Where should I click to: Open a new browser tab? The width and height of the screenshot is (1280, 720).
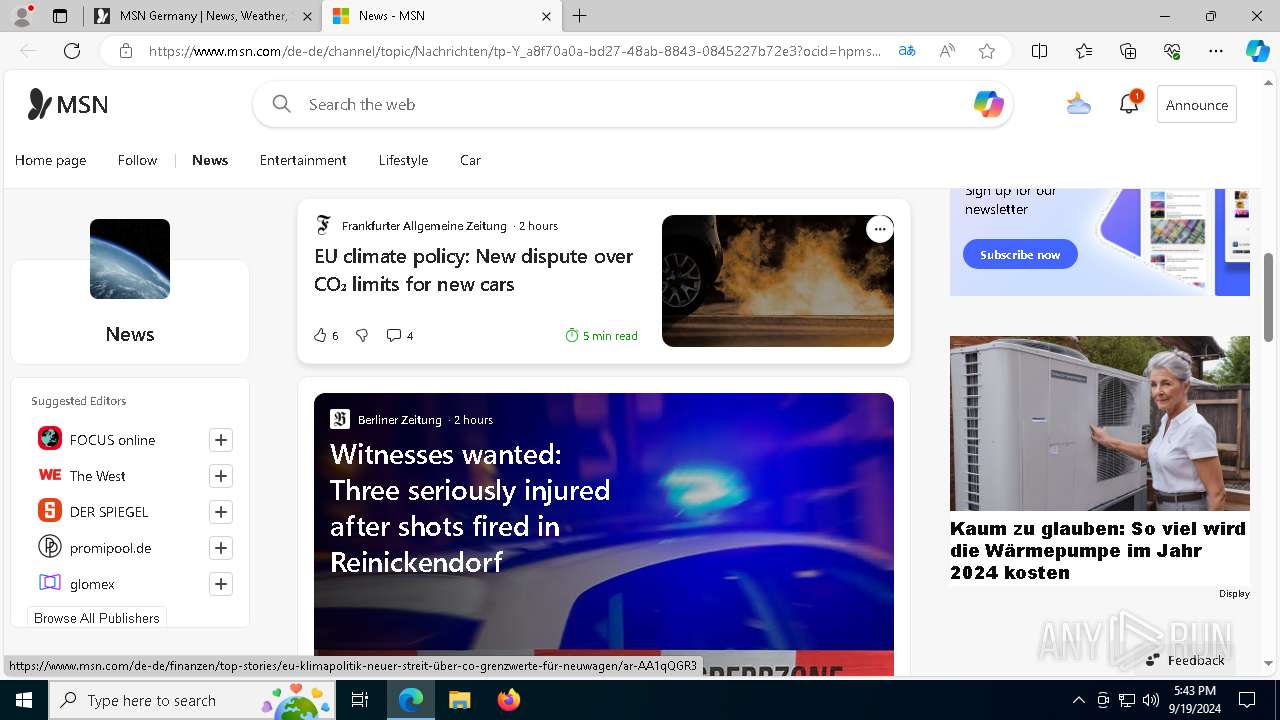pyautogui.click(x=580, y=16)
